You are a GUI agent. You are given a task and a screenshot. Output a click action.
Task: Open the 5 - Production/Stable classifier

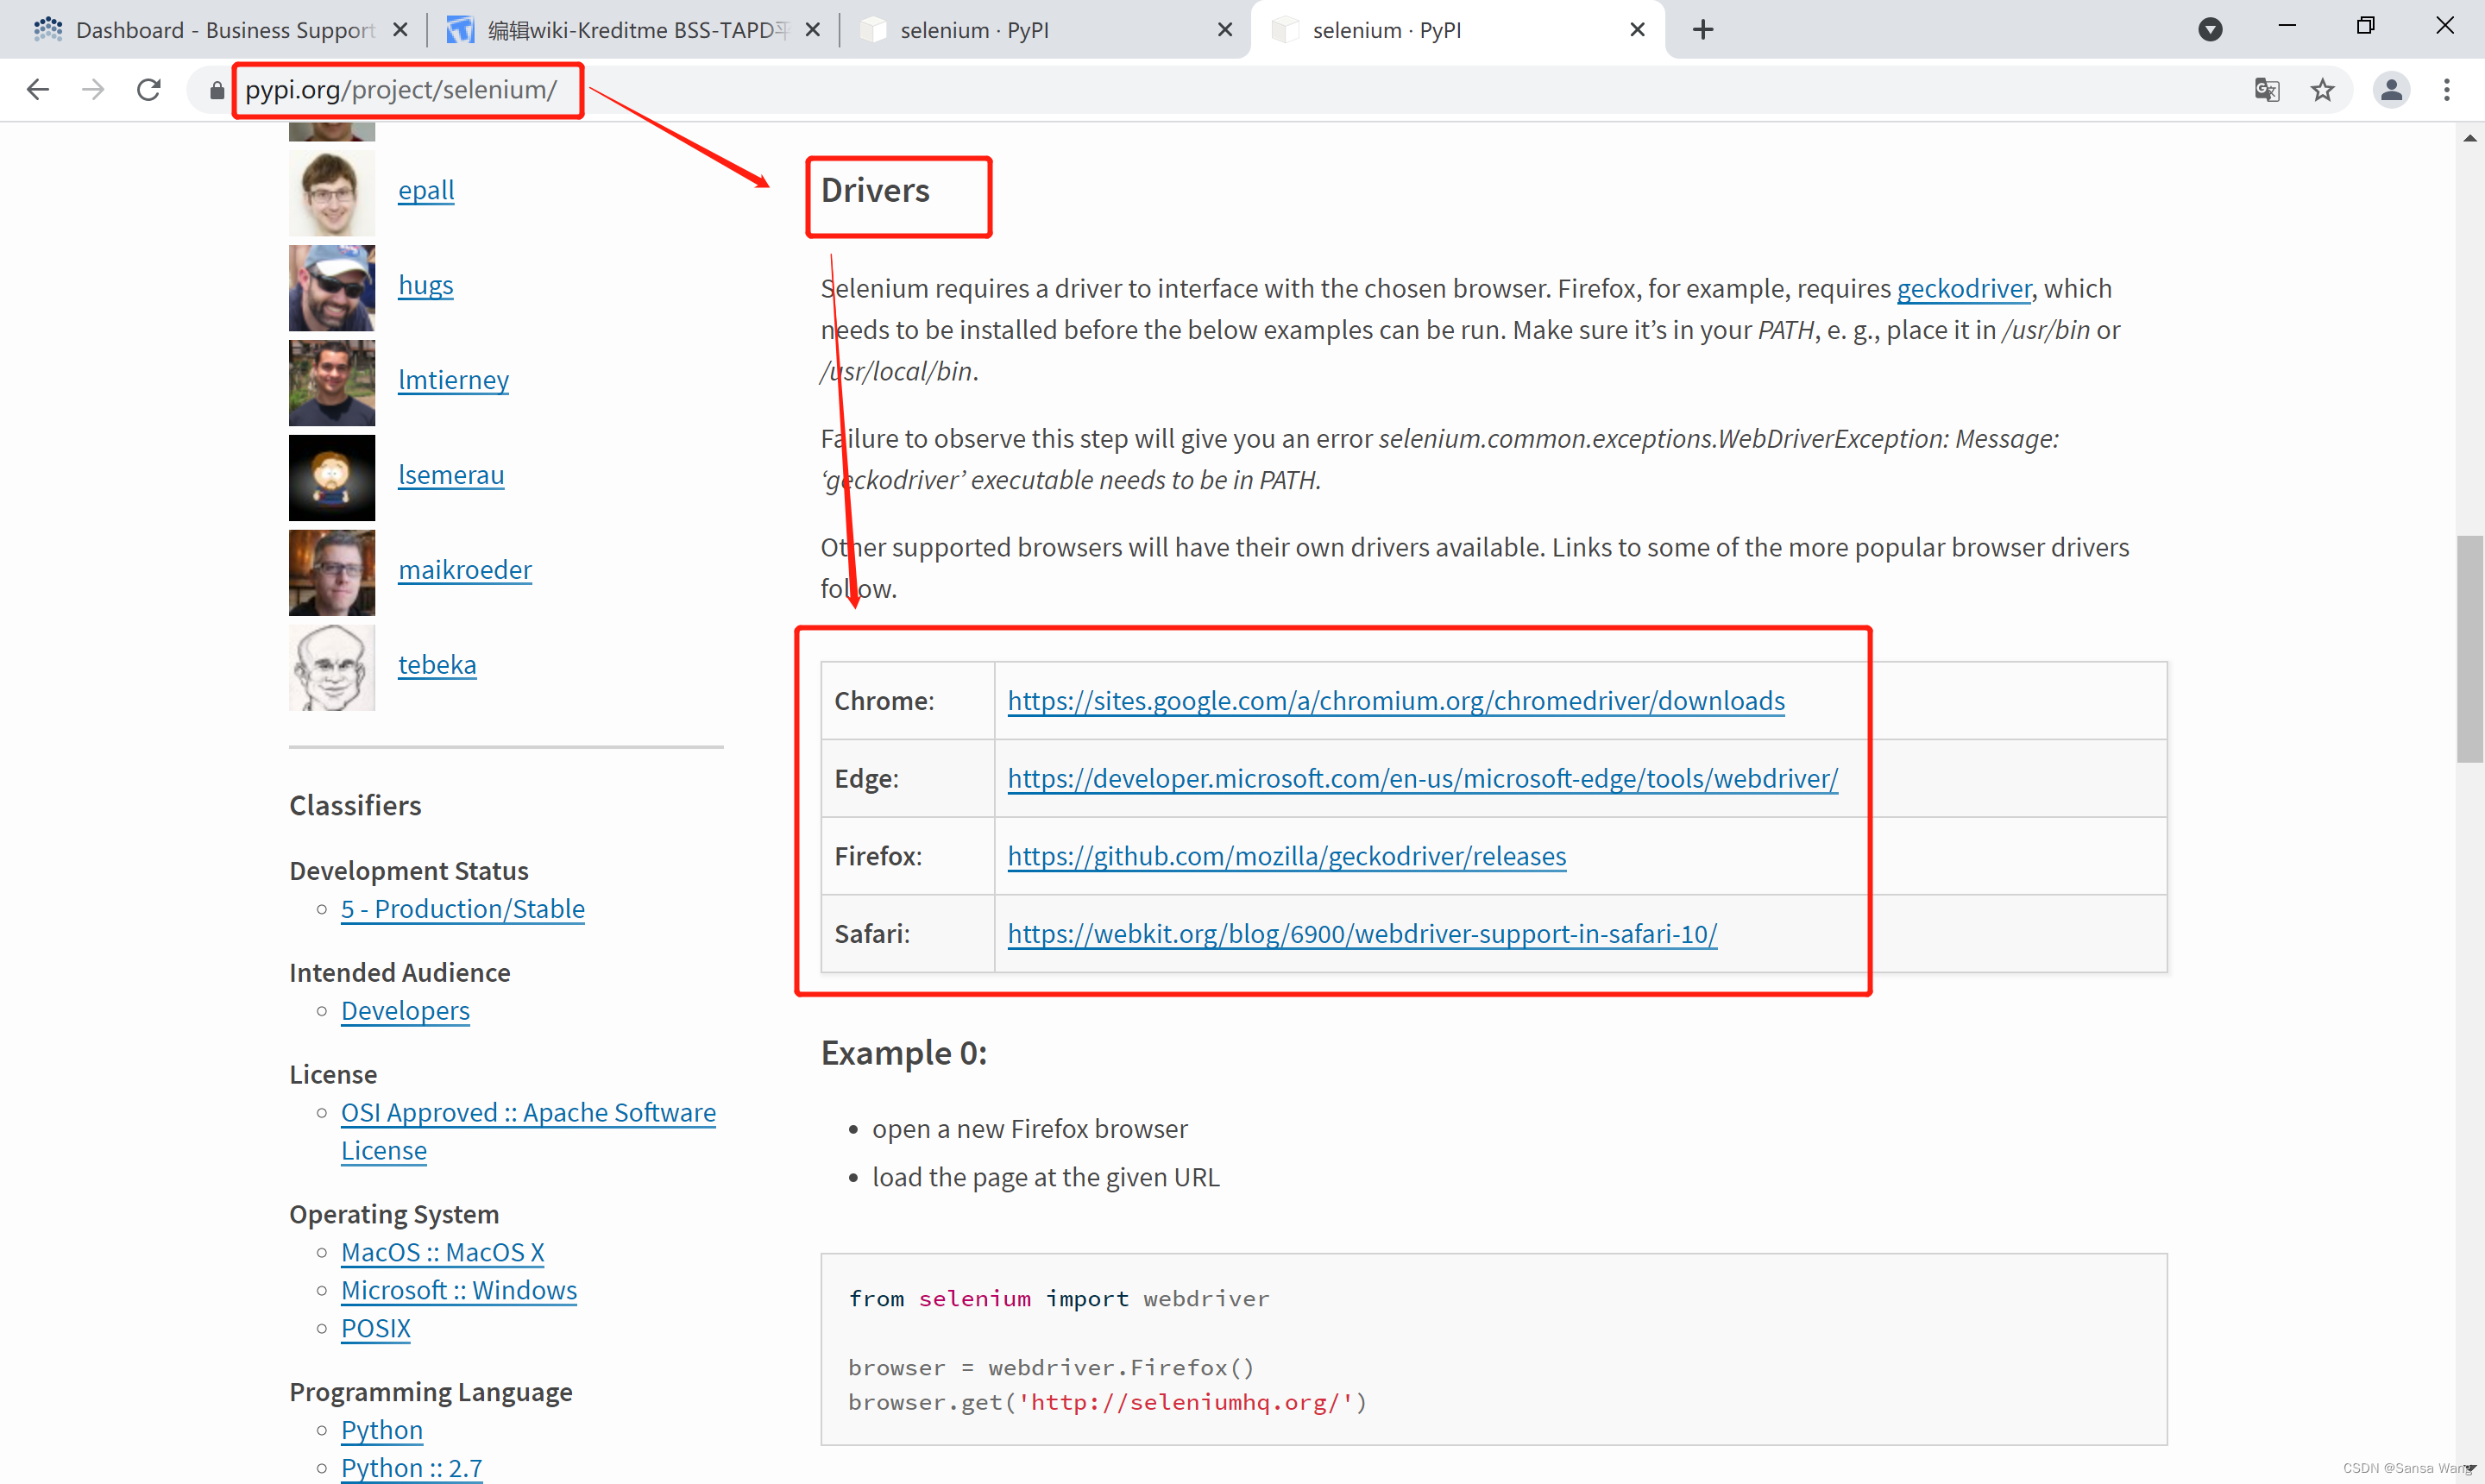point(463,909)
